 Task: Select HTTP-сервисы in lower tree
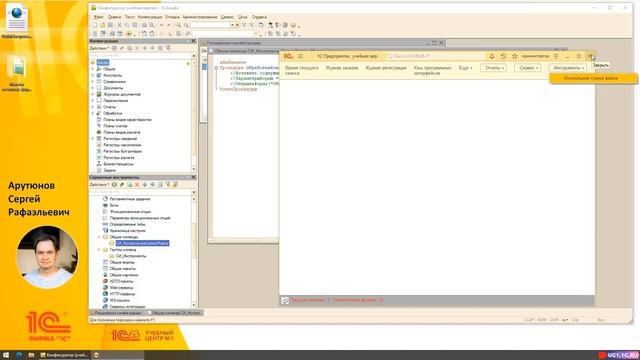[122, 294]
